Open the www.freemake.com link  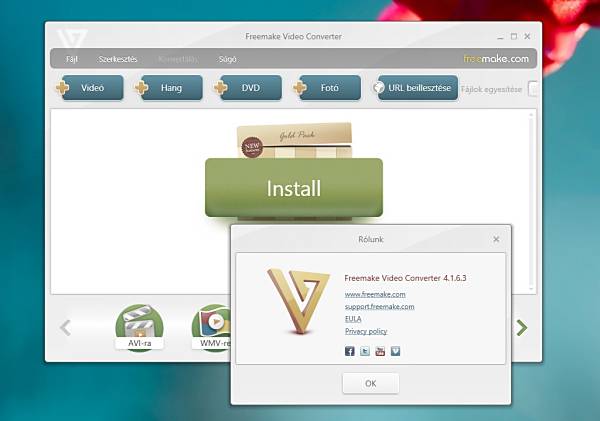coord(375,294)
